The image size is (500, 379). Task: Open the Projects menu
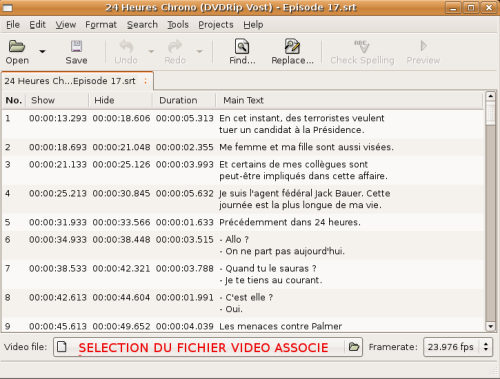tap(216, 25)
